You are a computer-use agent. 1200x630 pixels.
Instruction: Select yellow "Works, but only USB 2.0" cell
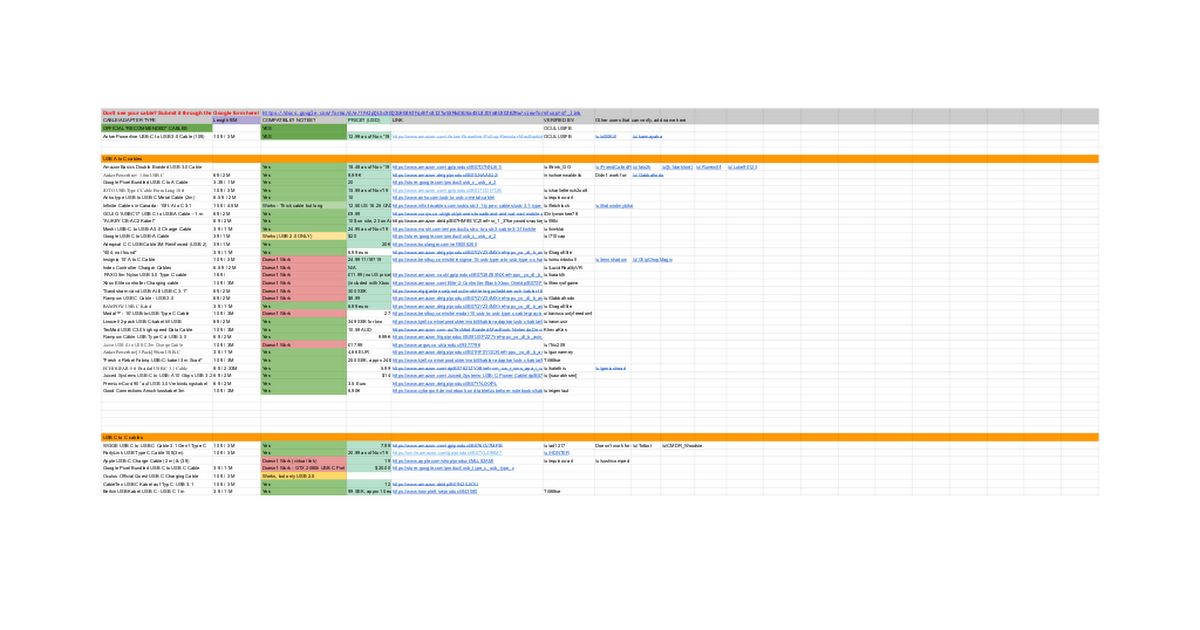303,476
